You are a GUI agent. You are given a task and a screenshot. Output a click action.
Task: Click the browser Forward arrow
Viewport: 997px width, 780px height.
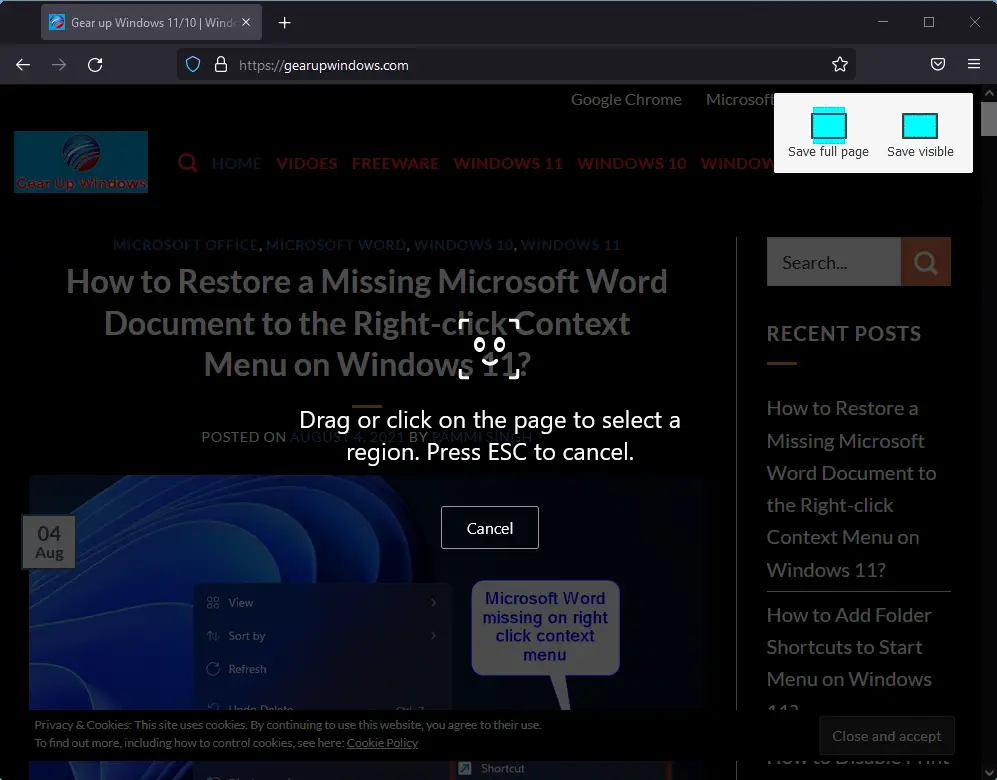(58, 65)
